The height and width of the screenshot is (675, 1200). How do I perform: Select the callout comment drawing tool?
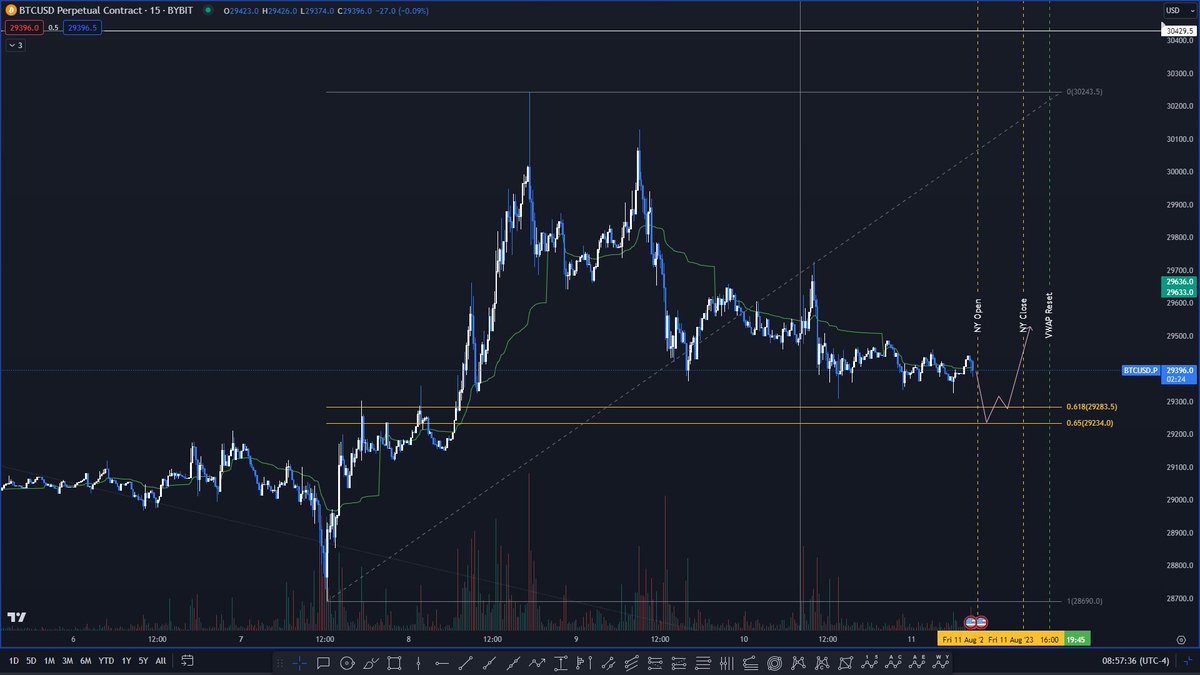pyautogui.click(x=323, y=662)
